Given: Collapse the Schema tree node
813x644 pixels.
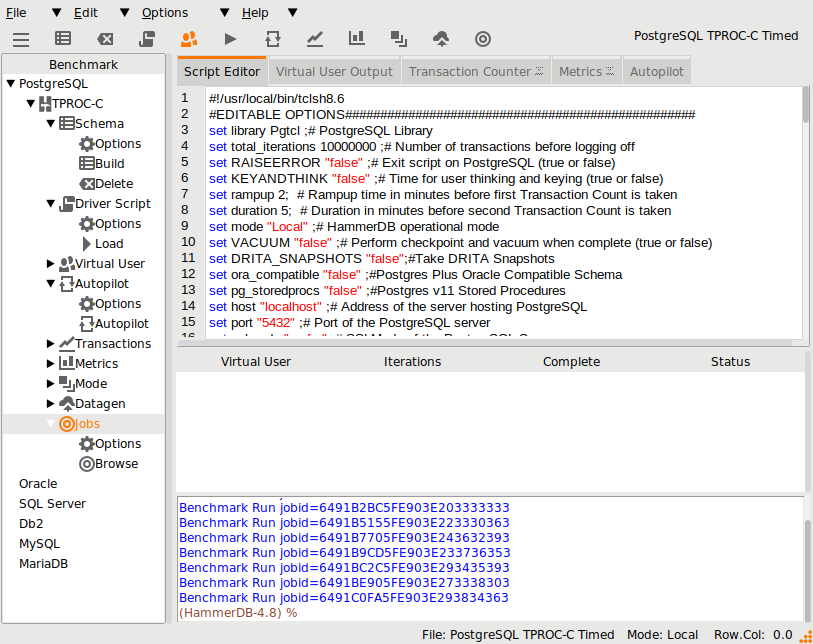Looking at the screenshot, I should pos(51,123).
